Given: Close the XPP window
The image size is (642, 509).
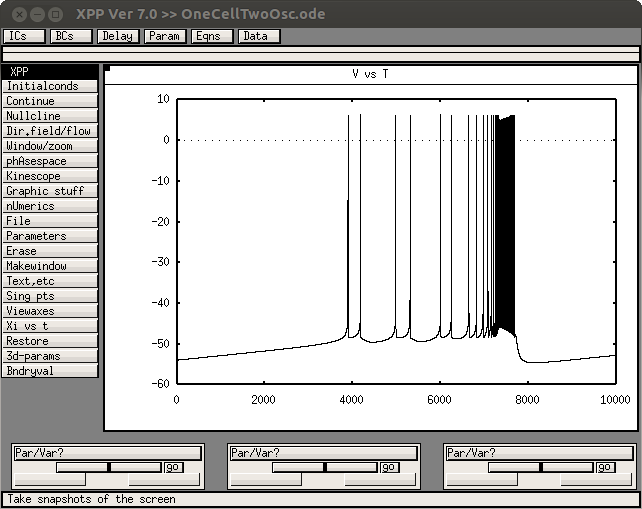Looking at the screenshot, I should (19, 14).
